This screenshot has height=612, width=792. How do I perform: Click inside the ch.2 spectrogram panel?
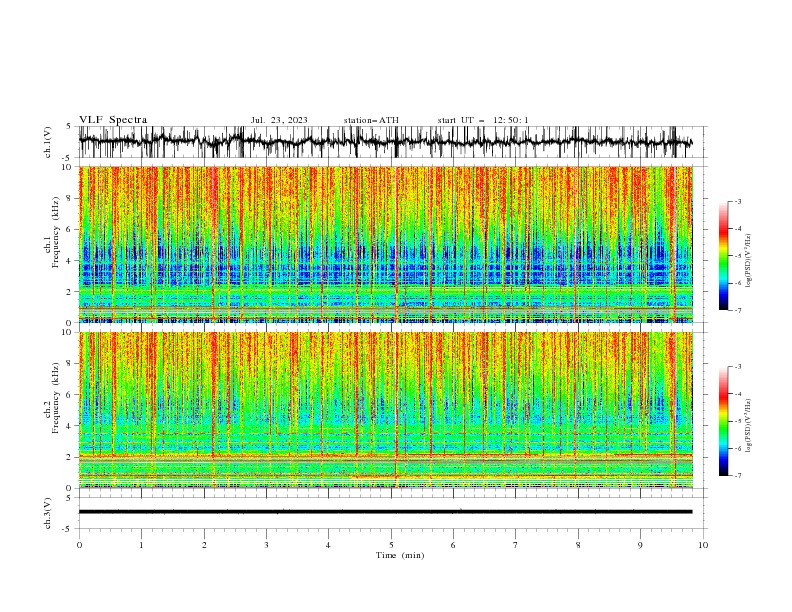point(386,410)
